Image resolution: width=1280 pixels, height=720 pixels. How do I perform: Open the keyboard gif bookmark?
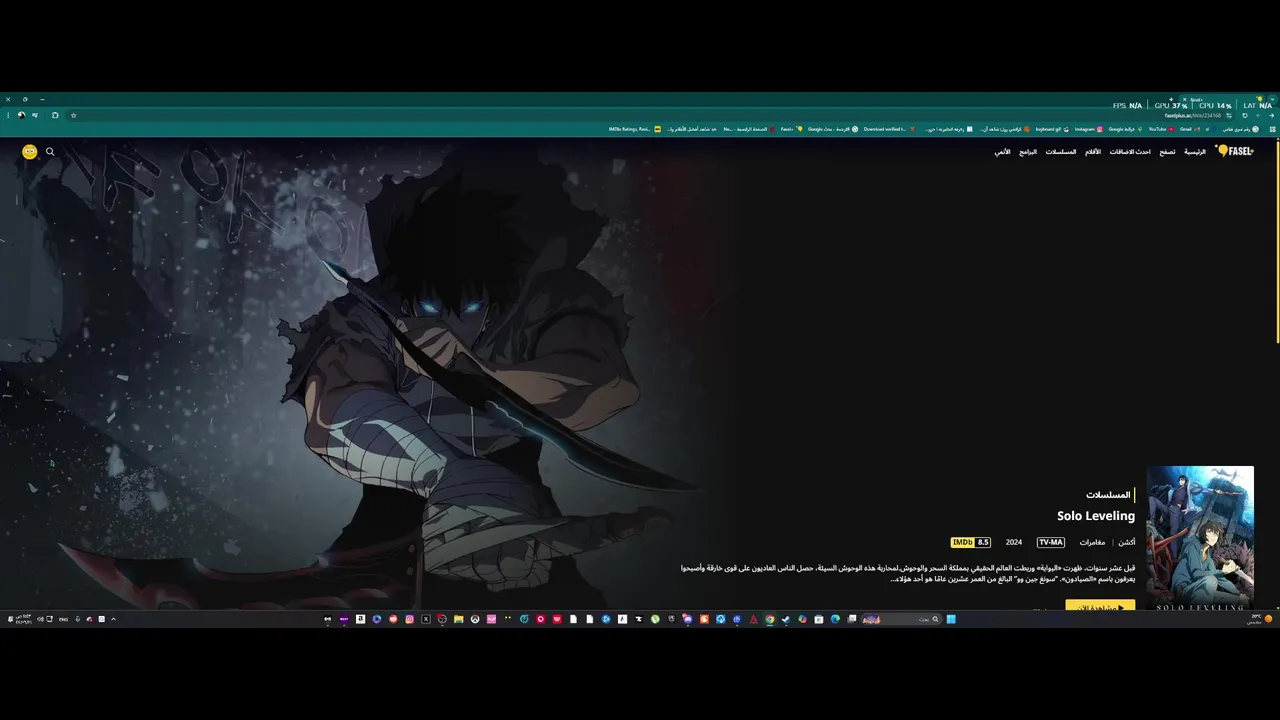[x=1052, y=129]
